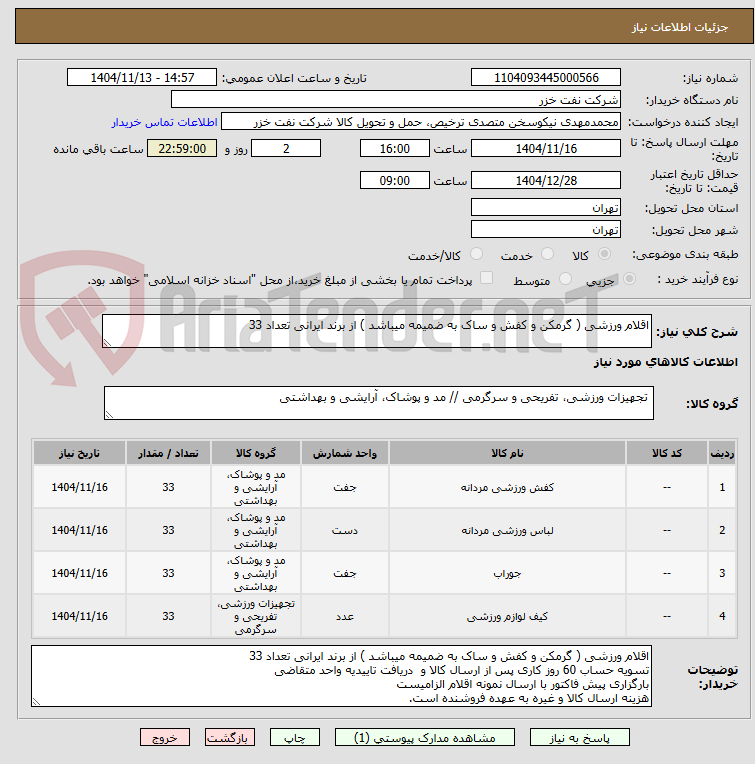This screenshot has height=764, width=755.
Task: Click the 'توضیحات خریدار' label
Action: pyautogui.click(x=713, y=677)
